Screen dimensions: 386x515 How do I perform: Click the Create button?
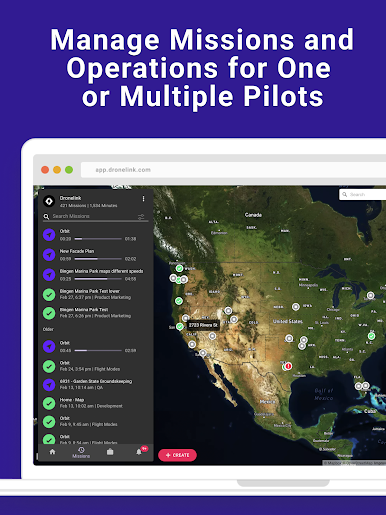[x=177, y=455]
